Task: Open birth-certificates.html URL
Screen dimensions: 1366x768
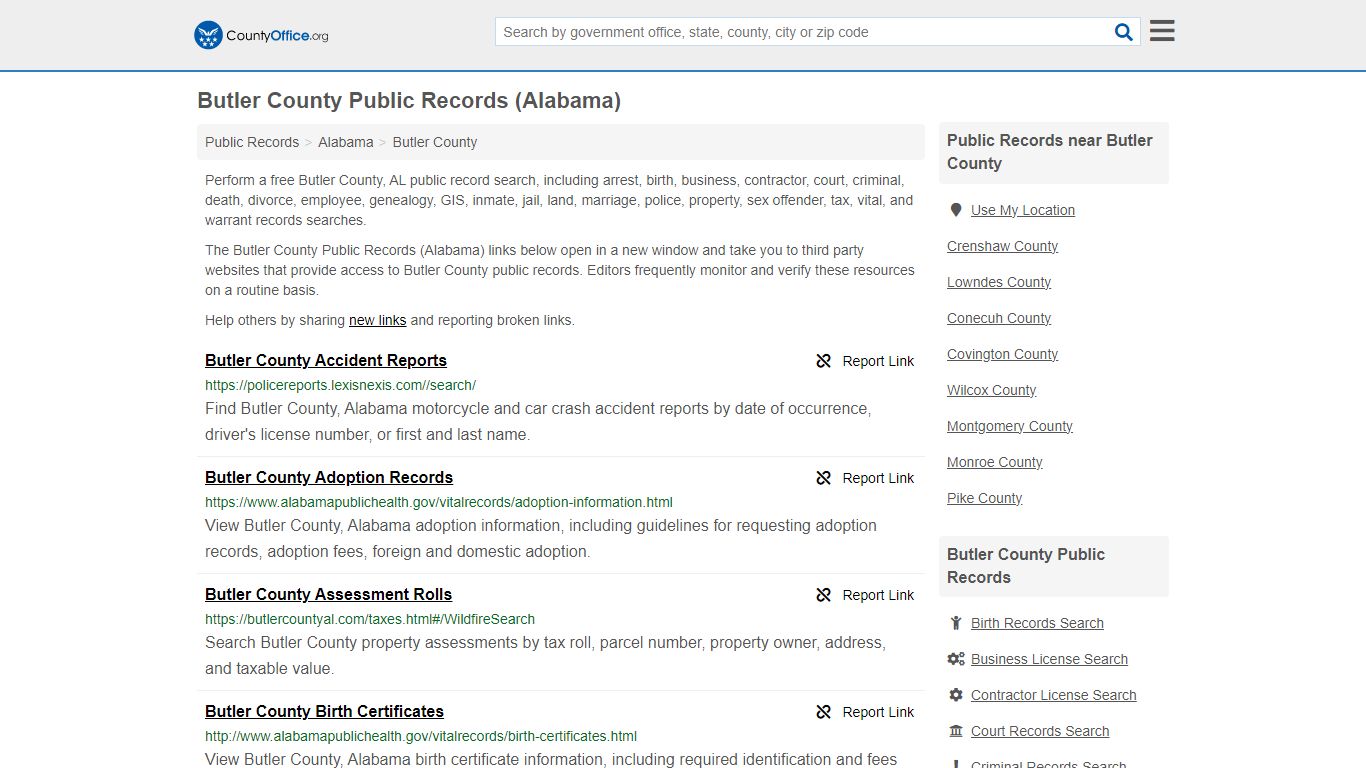Action: tap(421, 736)
